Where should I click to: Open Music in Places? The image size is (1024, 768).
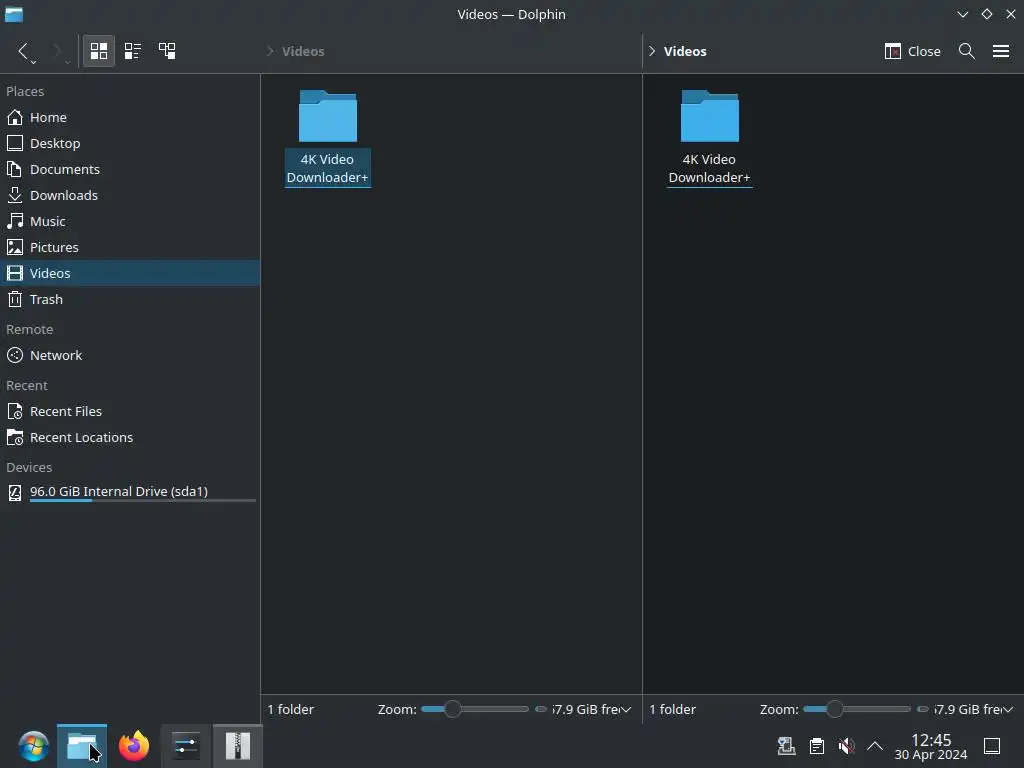pos(130,221)
